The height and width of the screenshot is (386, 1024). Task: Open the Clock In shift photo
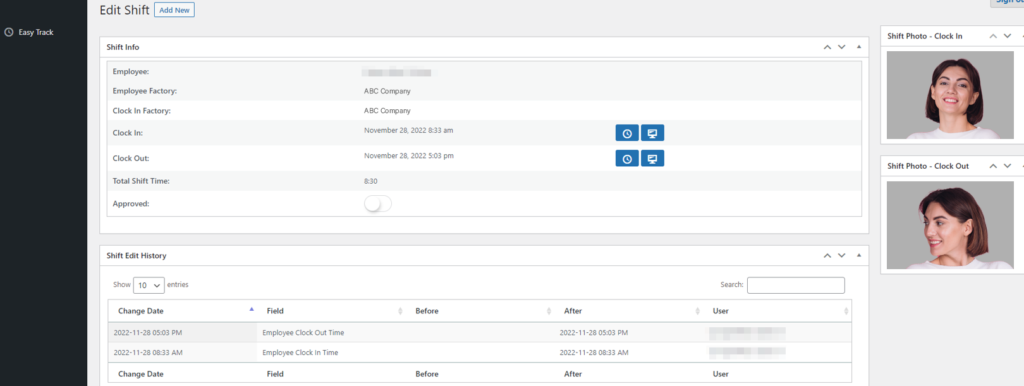(950, 95)
